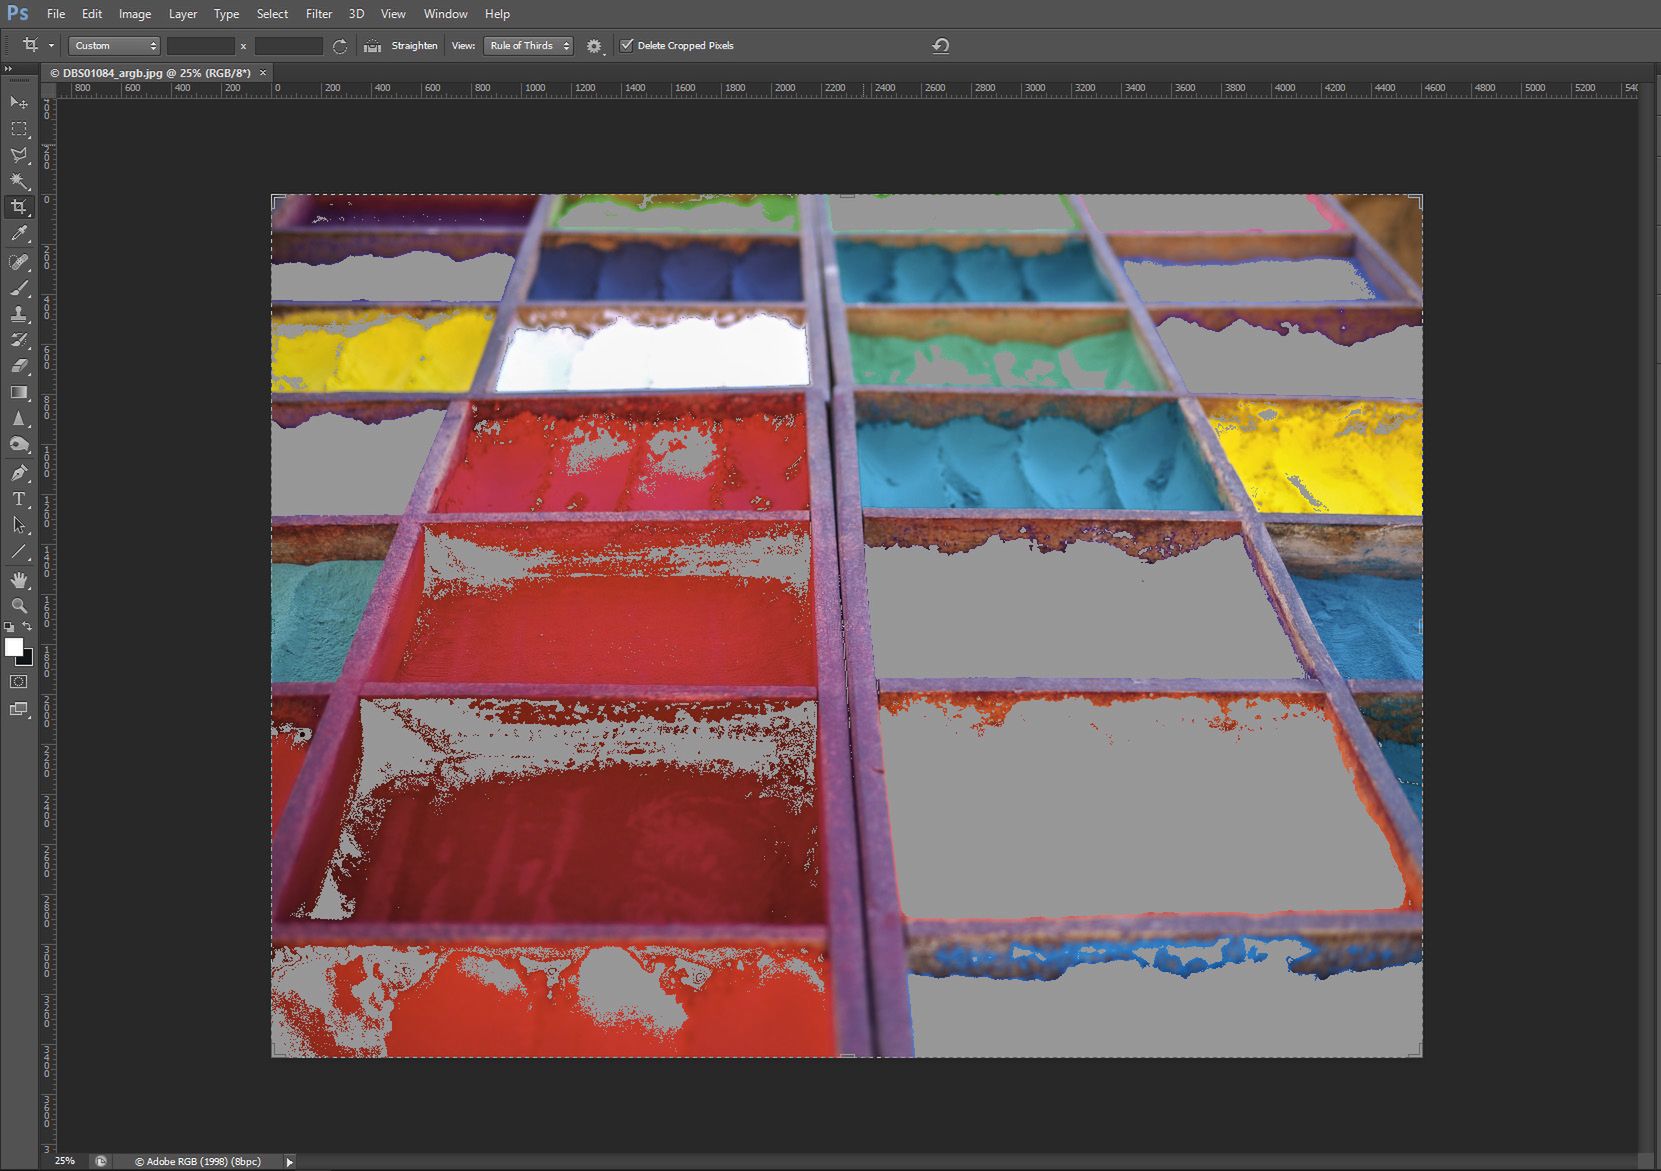Toggle Quick Mask mode
The image size is (1661, 1171).
[x=19, y=682]
